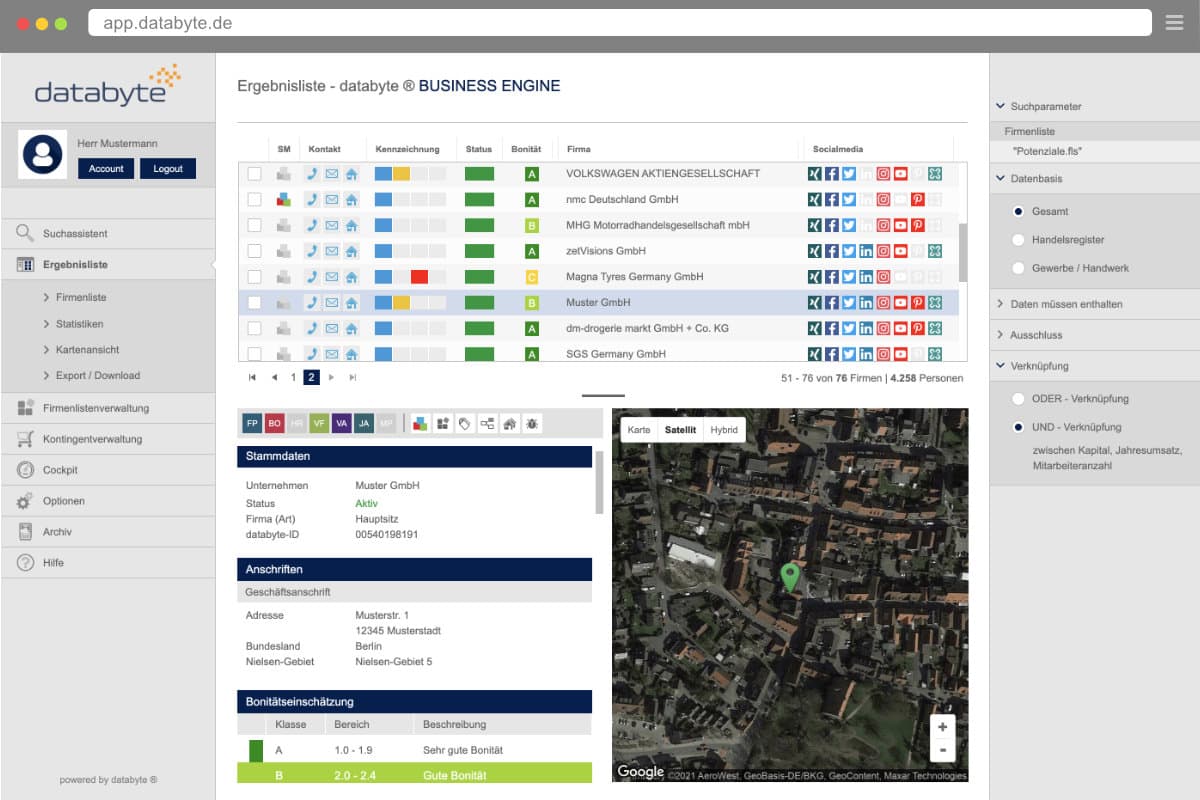Check the box for nmc Deutschland GmbH
This screenshot has height=800, width=1200.
[x=254, y=199]
